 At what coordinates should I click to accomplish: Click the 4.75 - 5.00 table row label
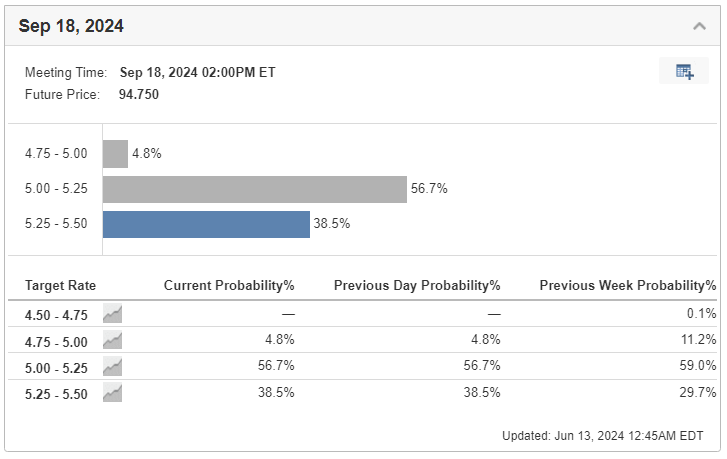pyautogui.click(x=56, y=342)
